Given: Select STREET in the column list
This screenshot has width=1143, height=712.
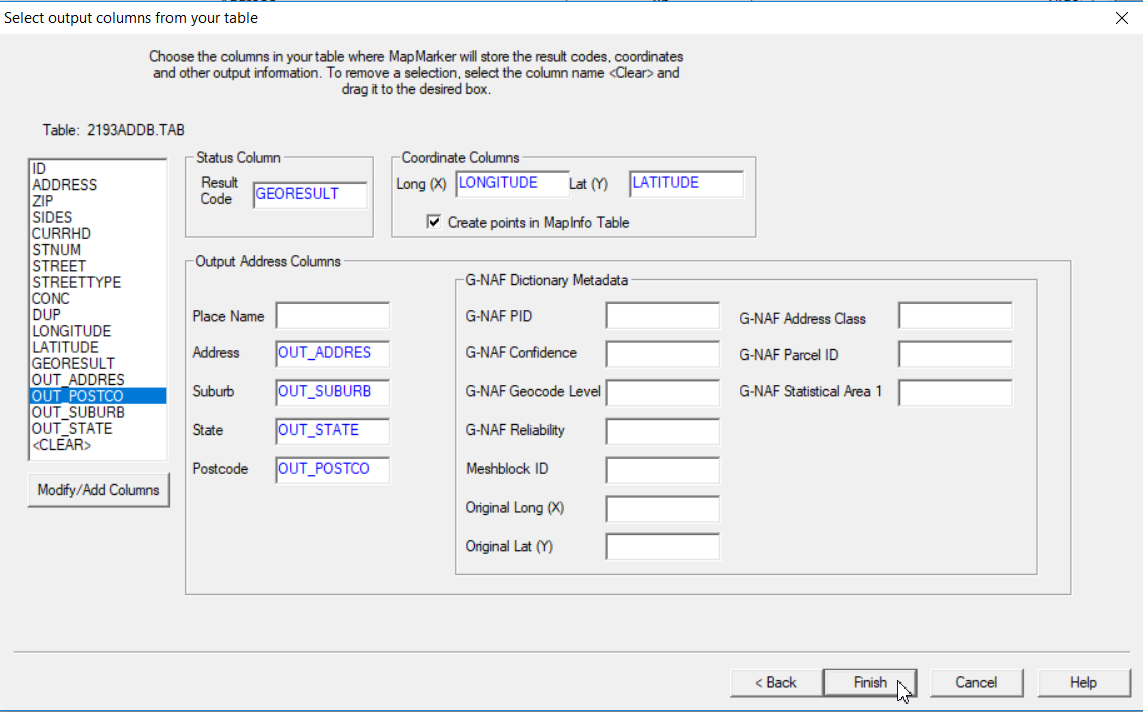Looking at the screenshot, I should pyautogui.click(x=98, y=266).
